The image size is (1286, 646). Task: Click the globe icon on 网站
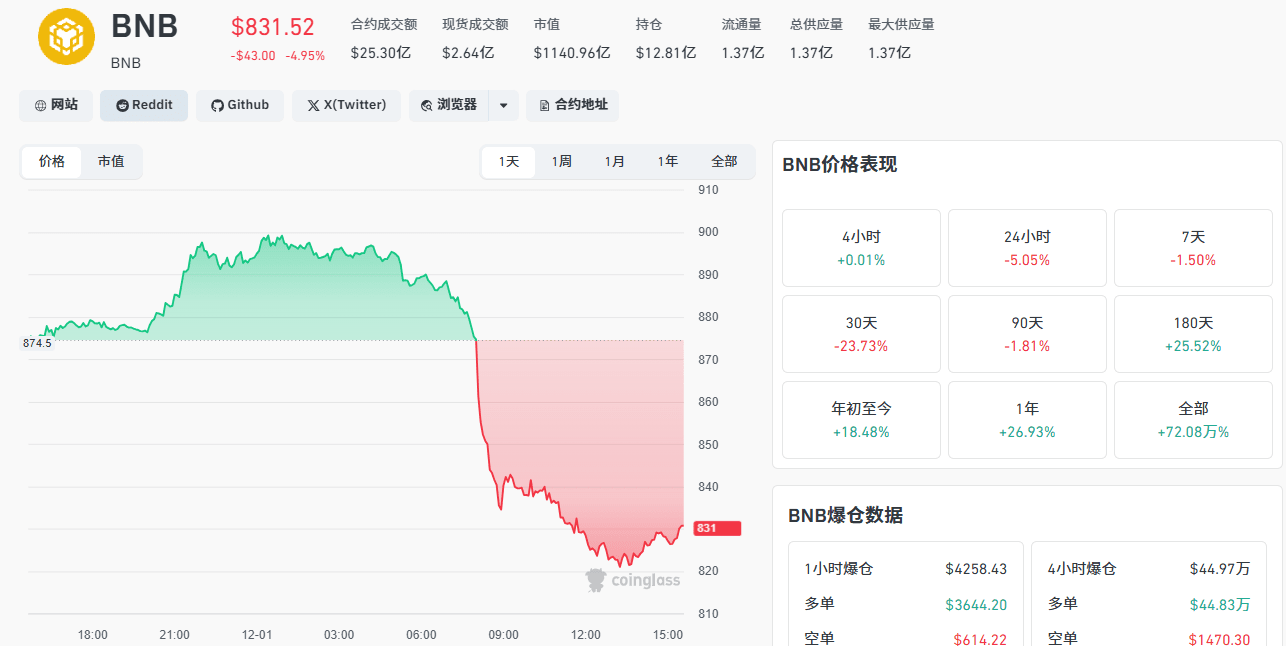click(40, 105)
